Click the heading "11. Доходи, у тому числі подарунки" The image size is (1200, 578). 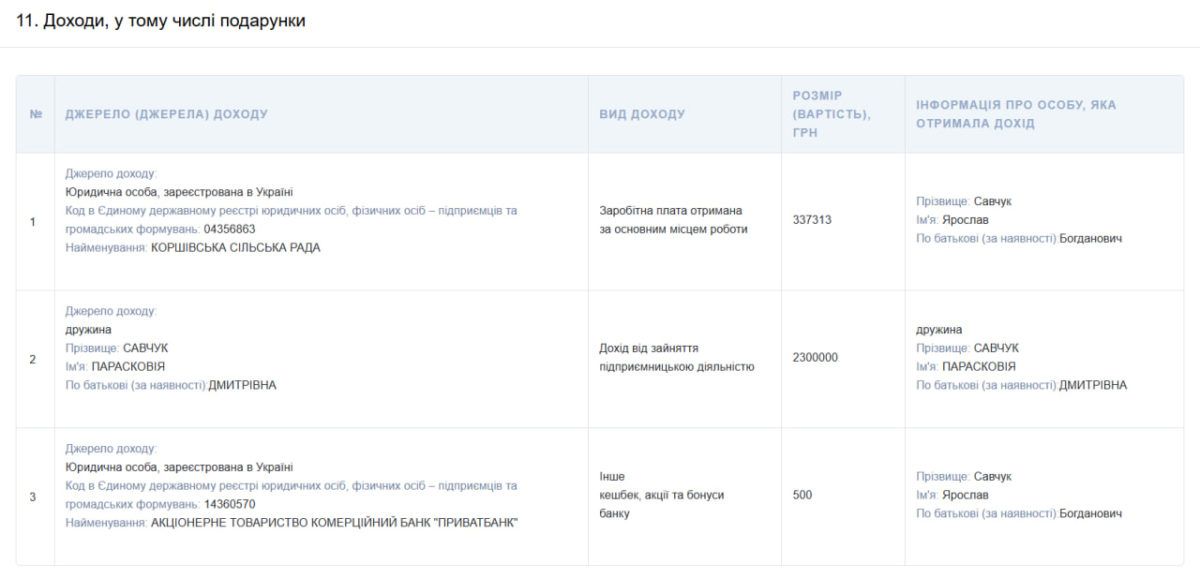coord(161,22)
